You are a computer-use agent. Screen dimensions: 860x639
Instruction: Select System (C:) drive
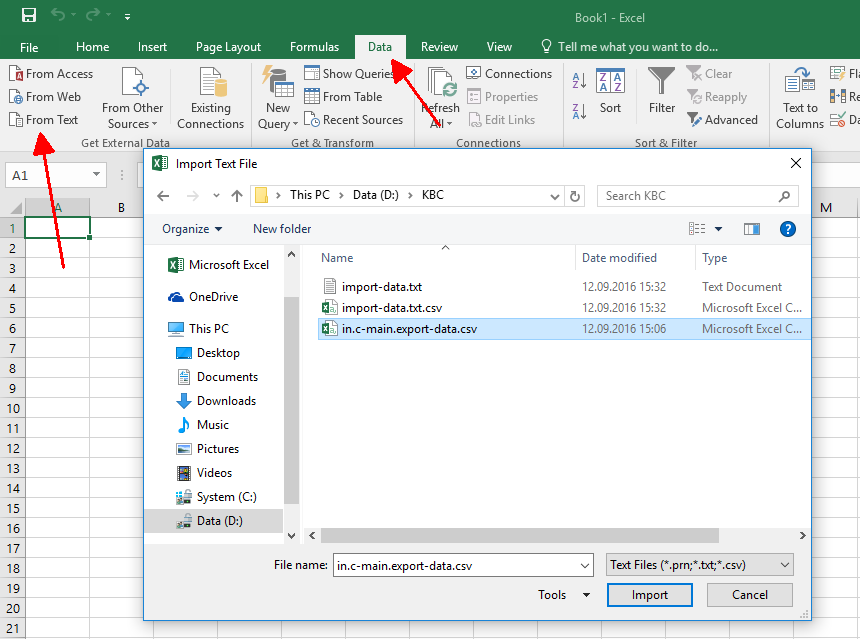tap(216, 497)
